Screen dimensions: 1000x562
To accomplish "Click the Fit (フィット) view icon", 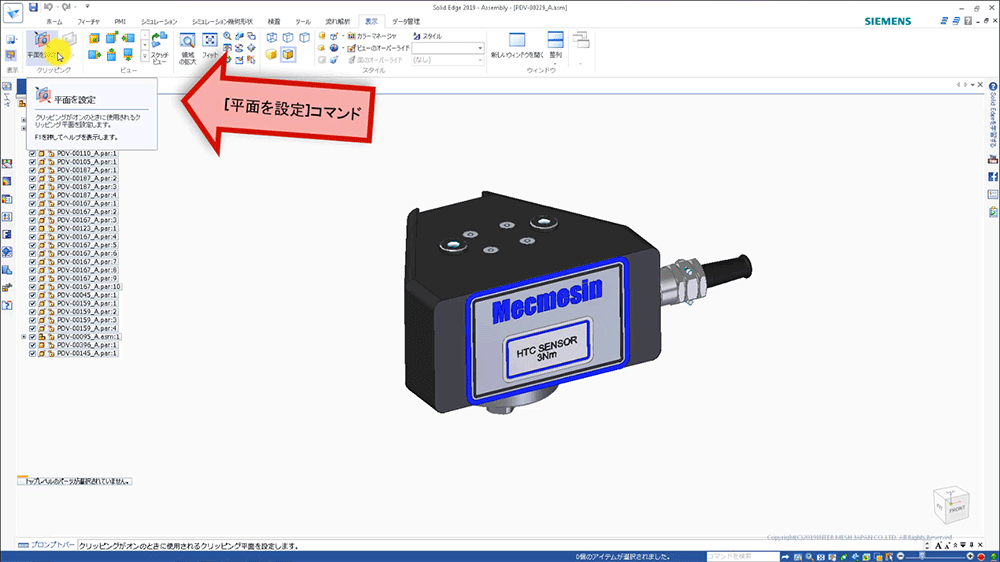I will point(210,43).
